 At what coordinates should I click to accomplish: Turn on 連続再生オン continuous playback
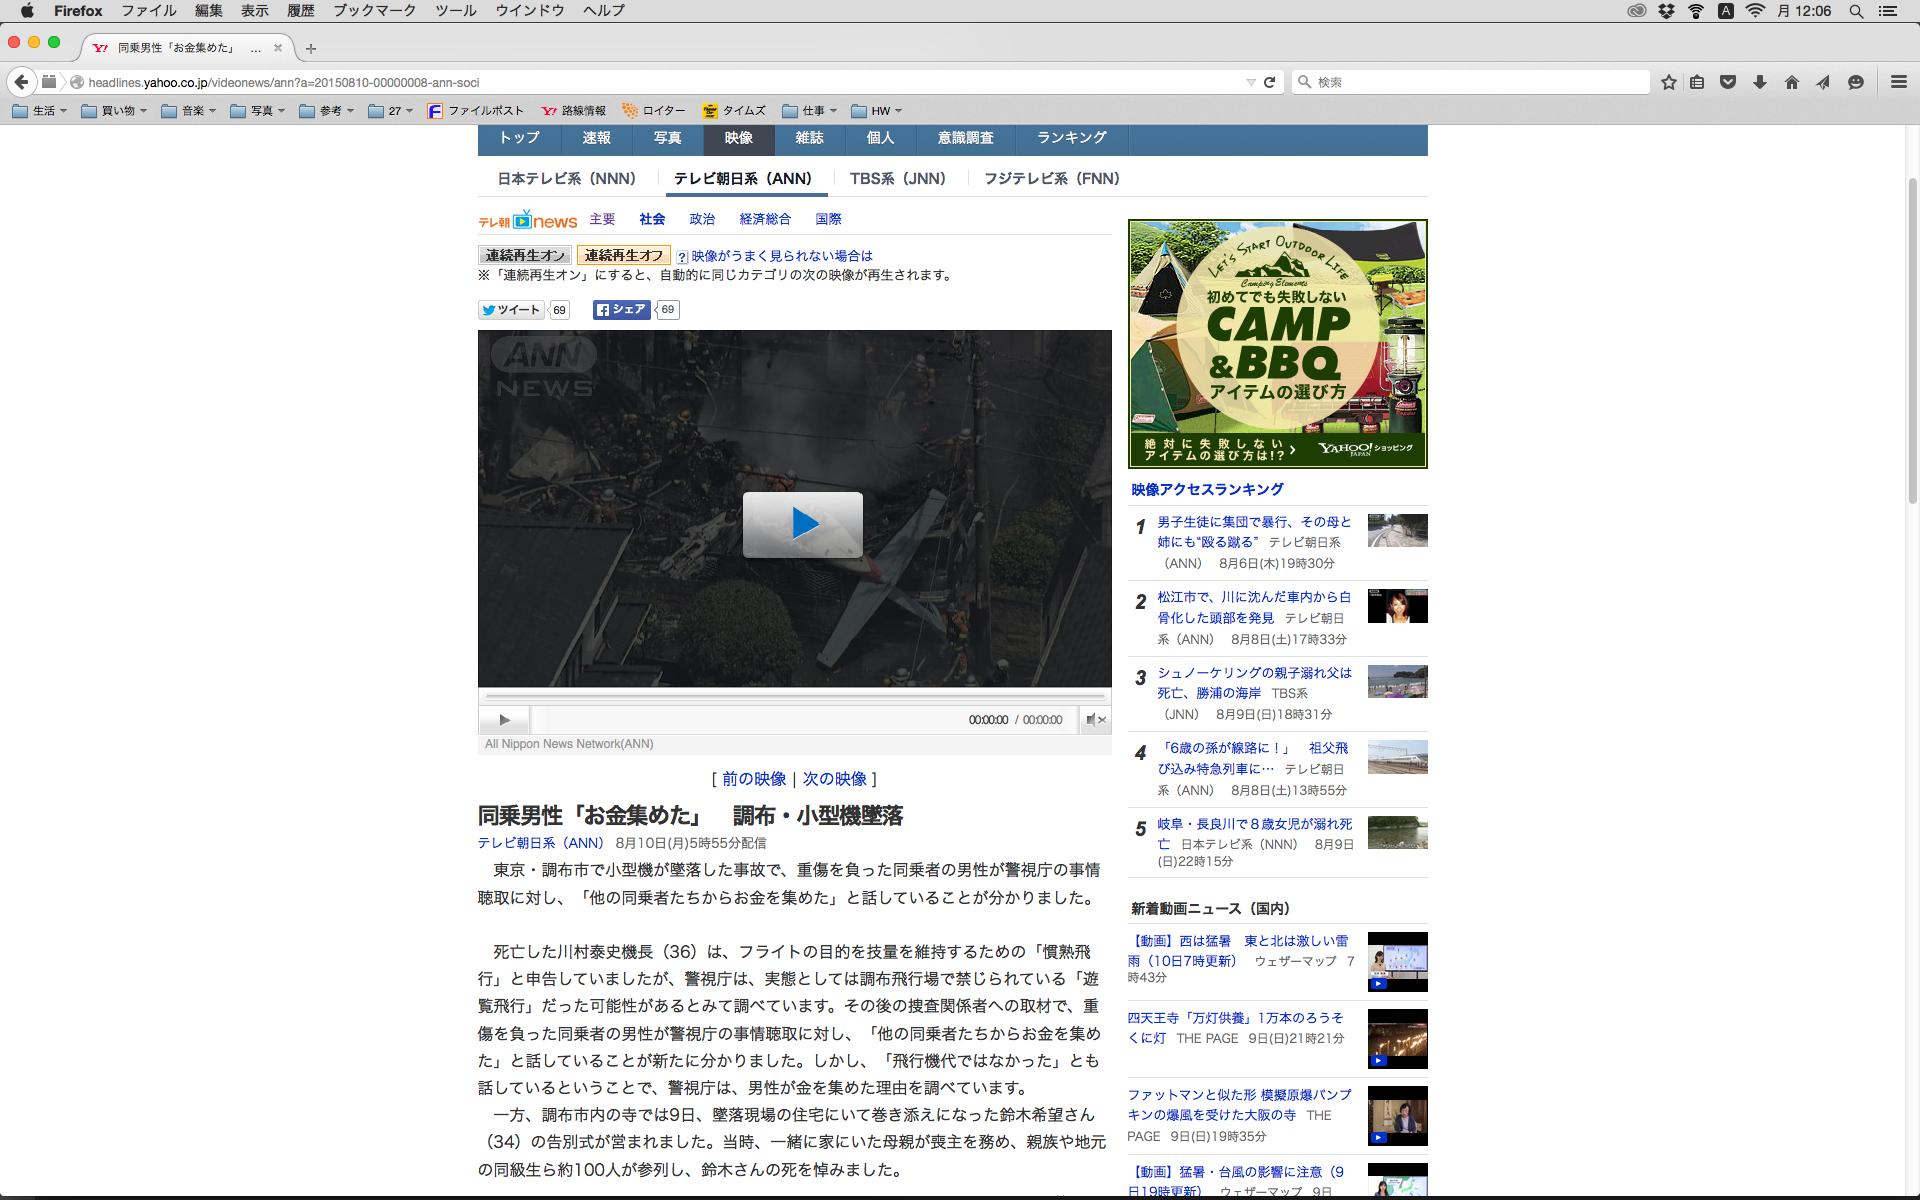[525, 256]
